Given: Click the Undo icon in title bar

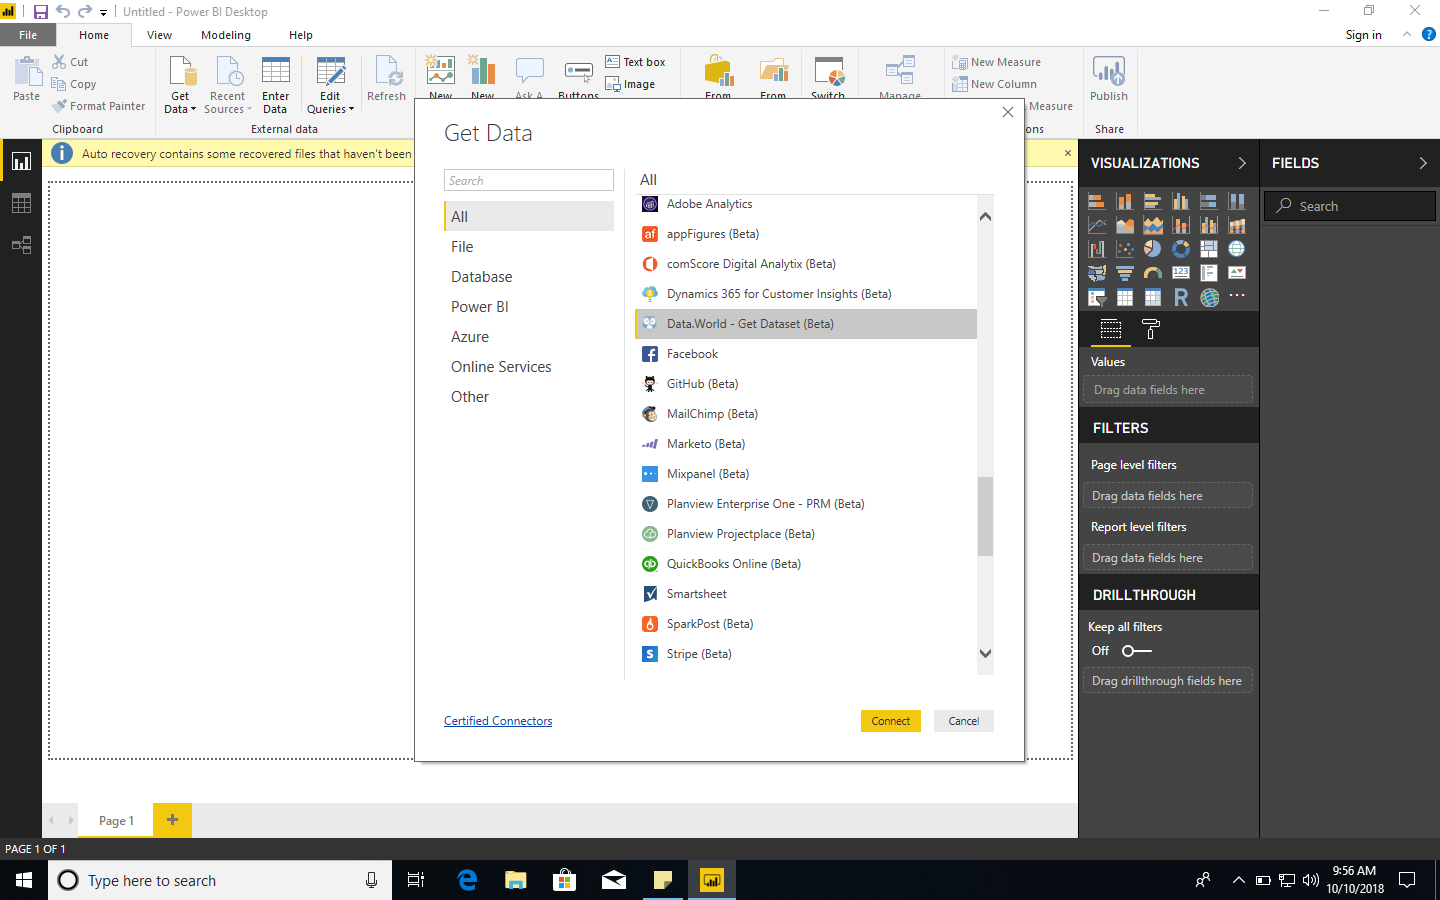Looking at the screenshot, I should coord(63,12).
